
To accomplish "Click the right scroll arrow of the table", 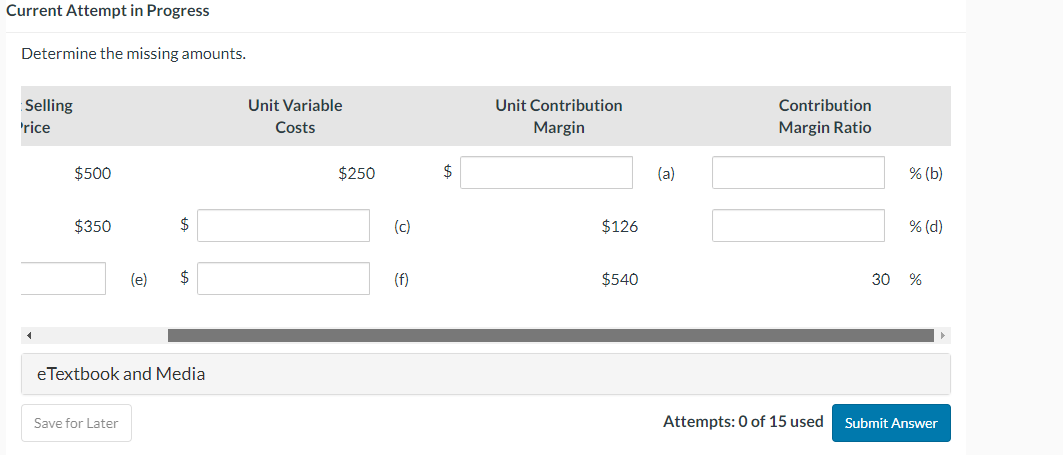I will tap(939, 335).
